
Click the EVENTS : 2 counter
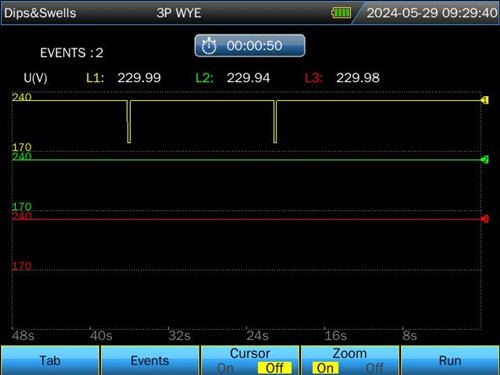point(72,53)
